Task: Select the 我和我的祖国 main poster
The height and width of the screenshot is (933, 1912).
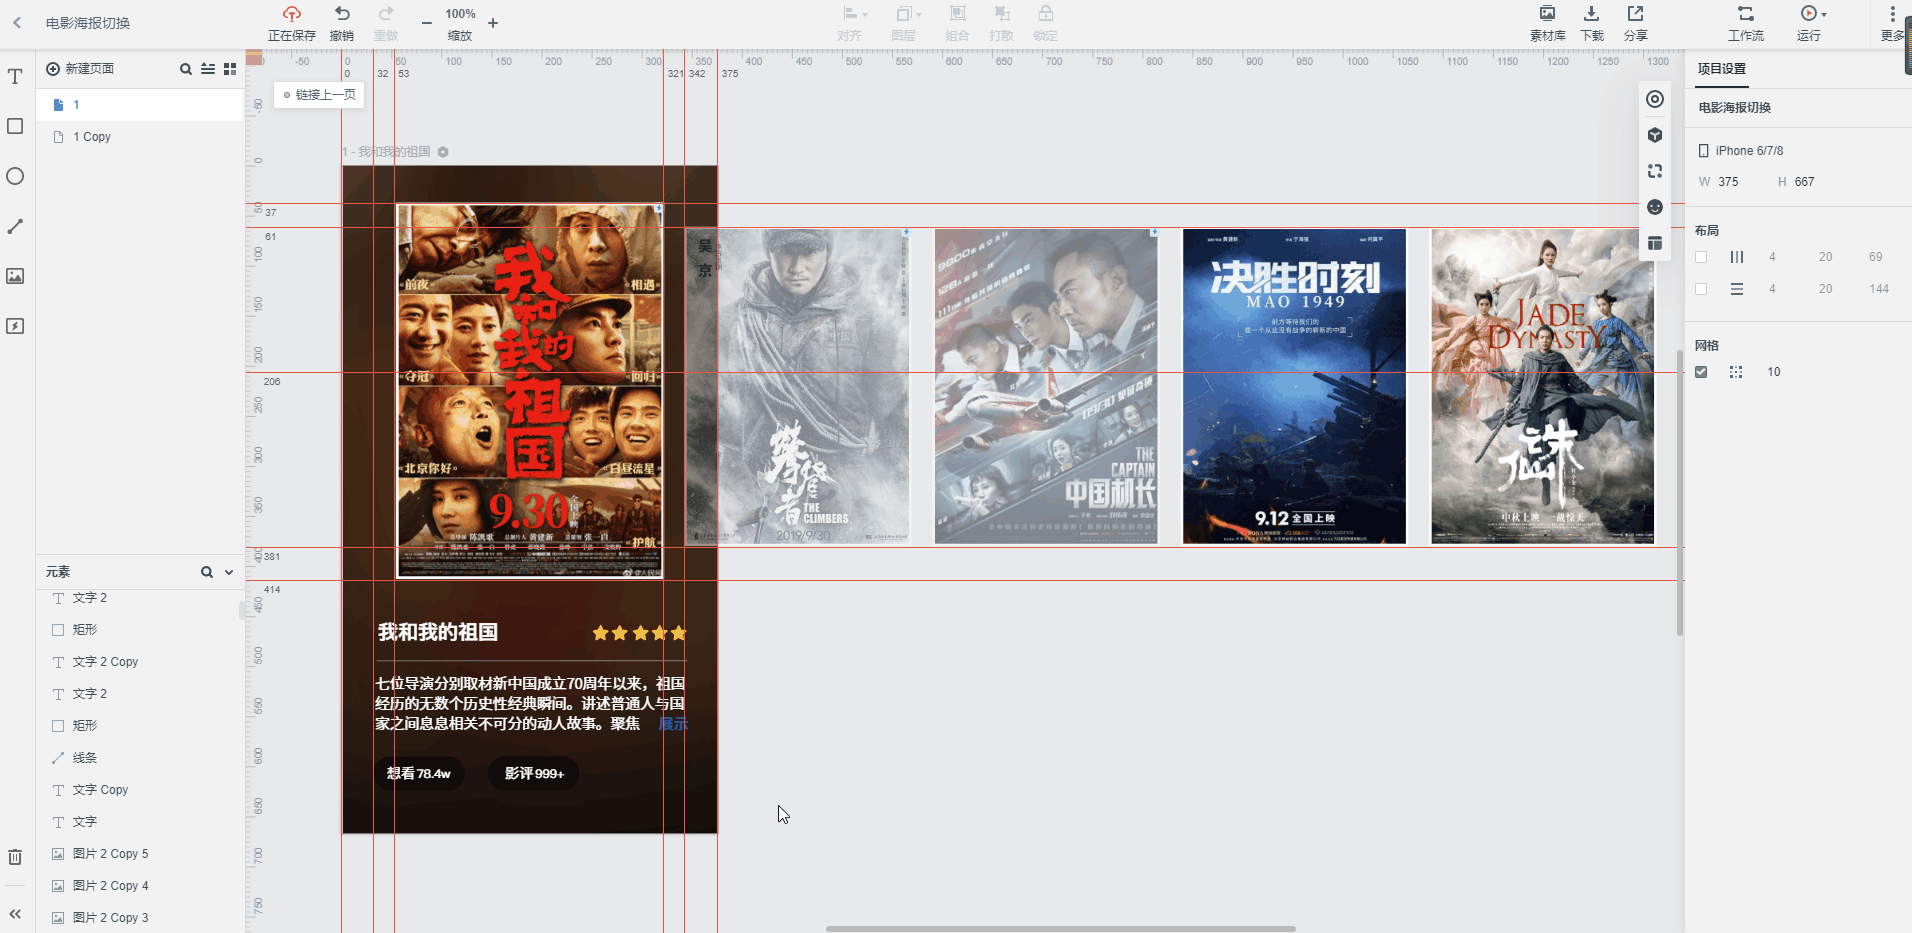Action: pyautogui.click(x=529, y=391)
